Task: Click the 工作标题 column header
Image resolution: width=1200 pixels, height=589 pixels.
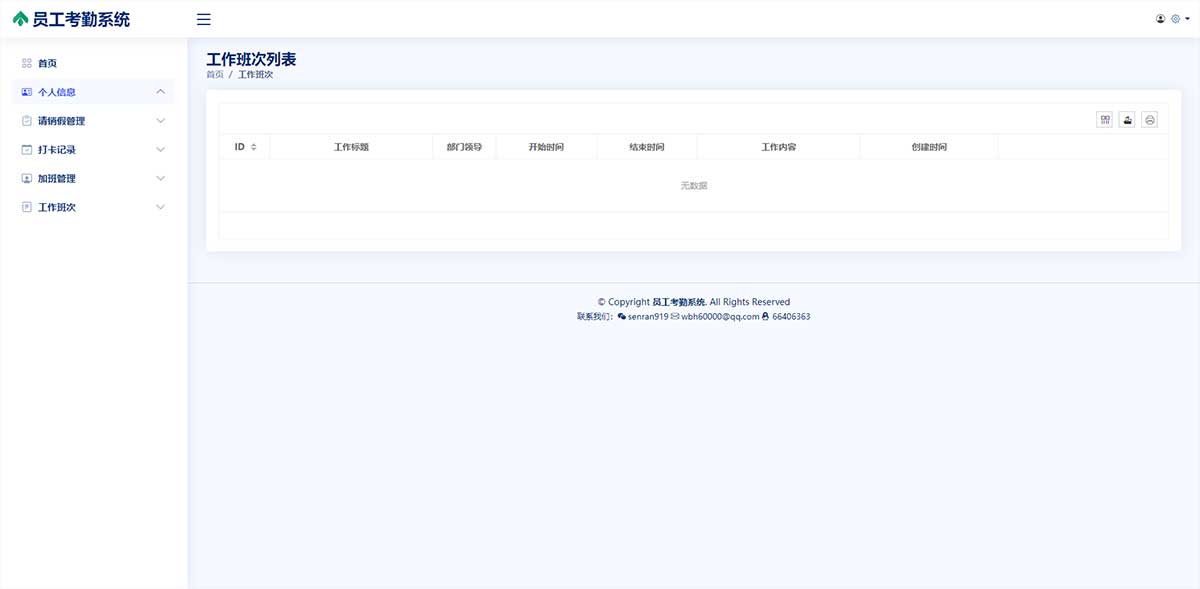Action: pos(351,147)
